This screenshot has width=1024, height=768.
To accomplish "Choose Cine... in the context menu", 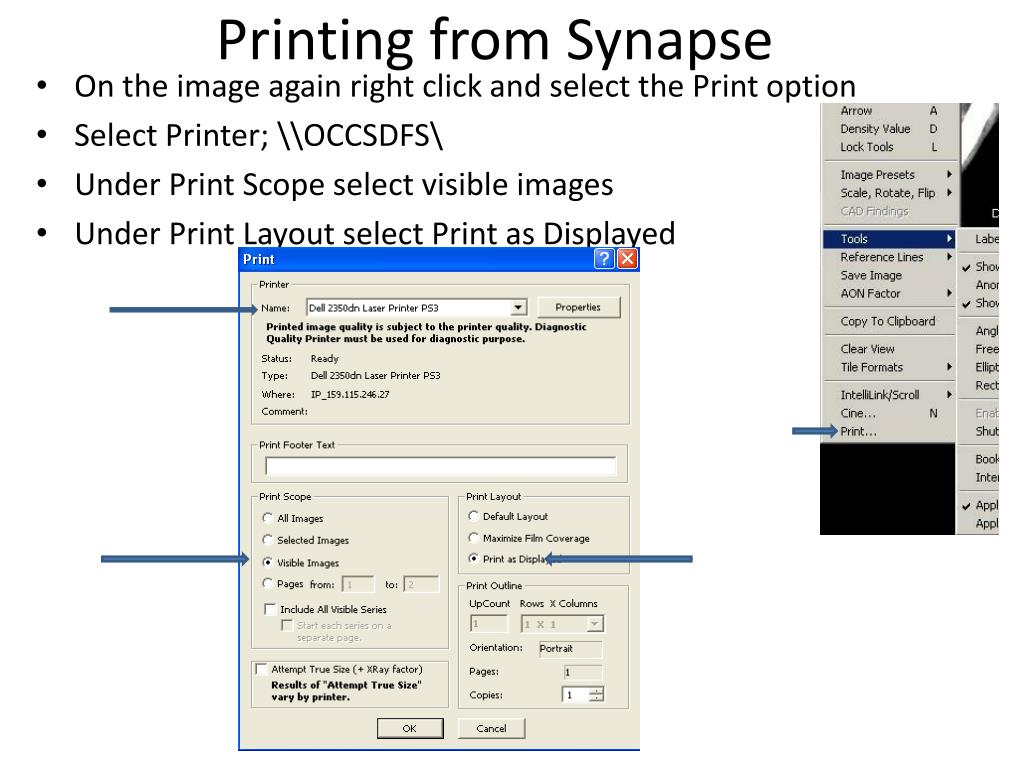I will (889, 413).
